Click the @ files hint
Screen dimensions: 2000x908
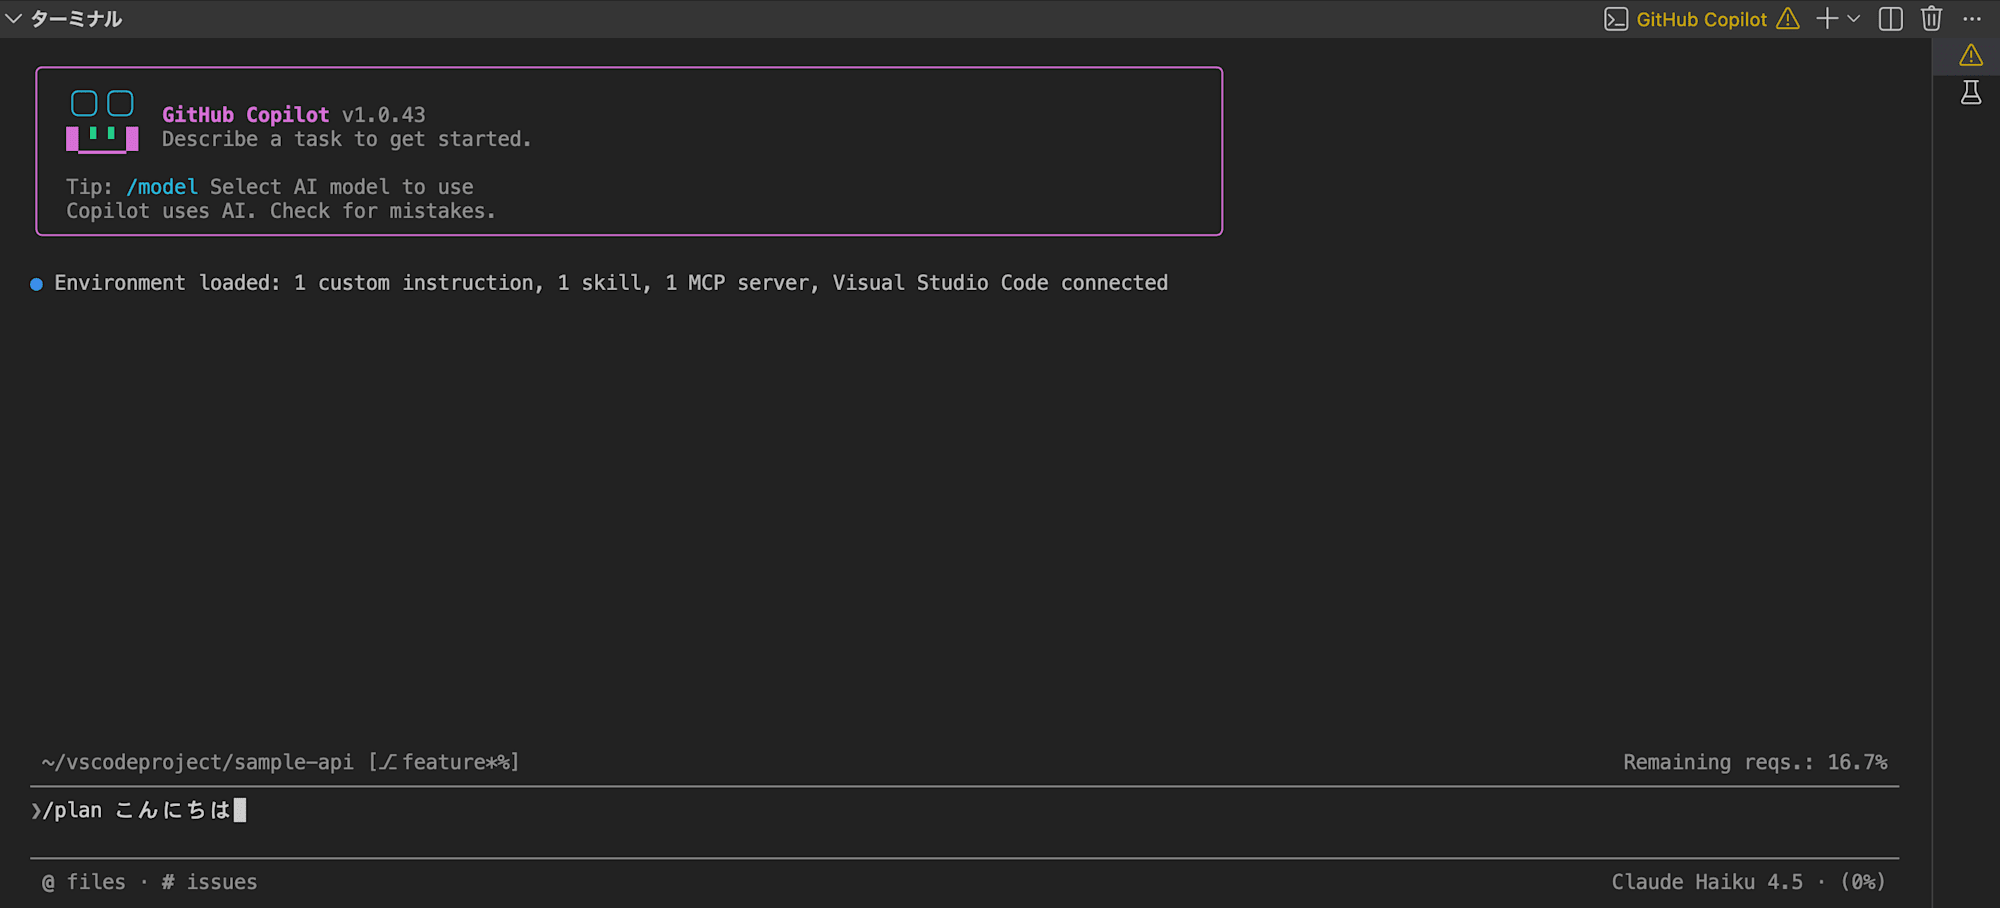coord(84,882)
